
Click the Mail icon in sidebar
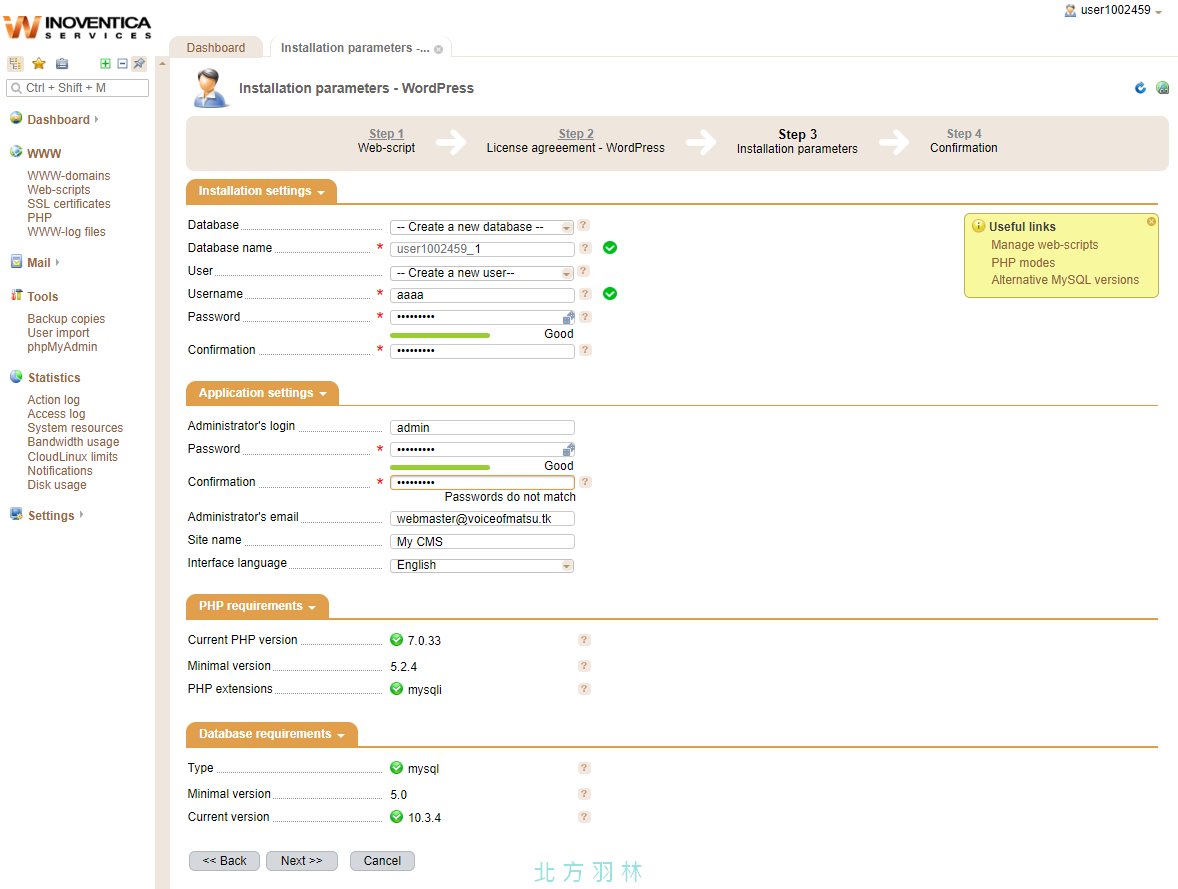tap(16, 262)
